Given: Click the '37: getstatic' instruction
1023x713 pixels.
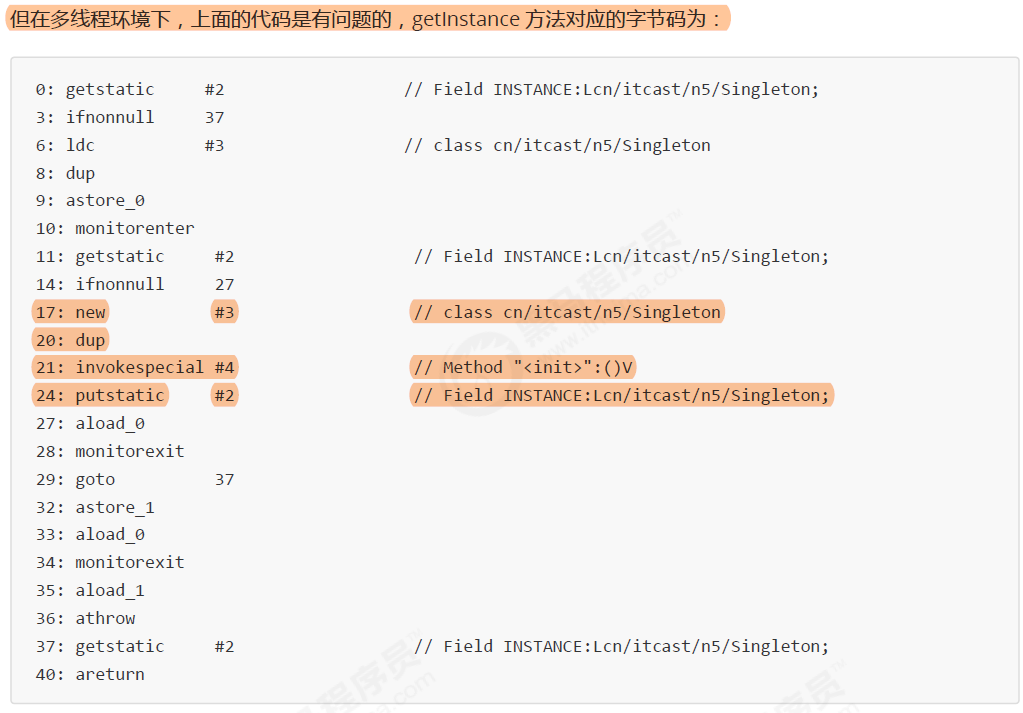Looking at the screenshot, I should (x=100, y=646).
